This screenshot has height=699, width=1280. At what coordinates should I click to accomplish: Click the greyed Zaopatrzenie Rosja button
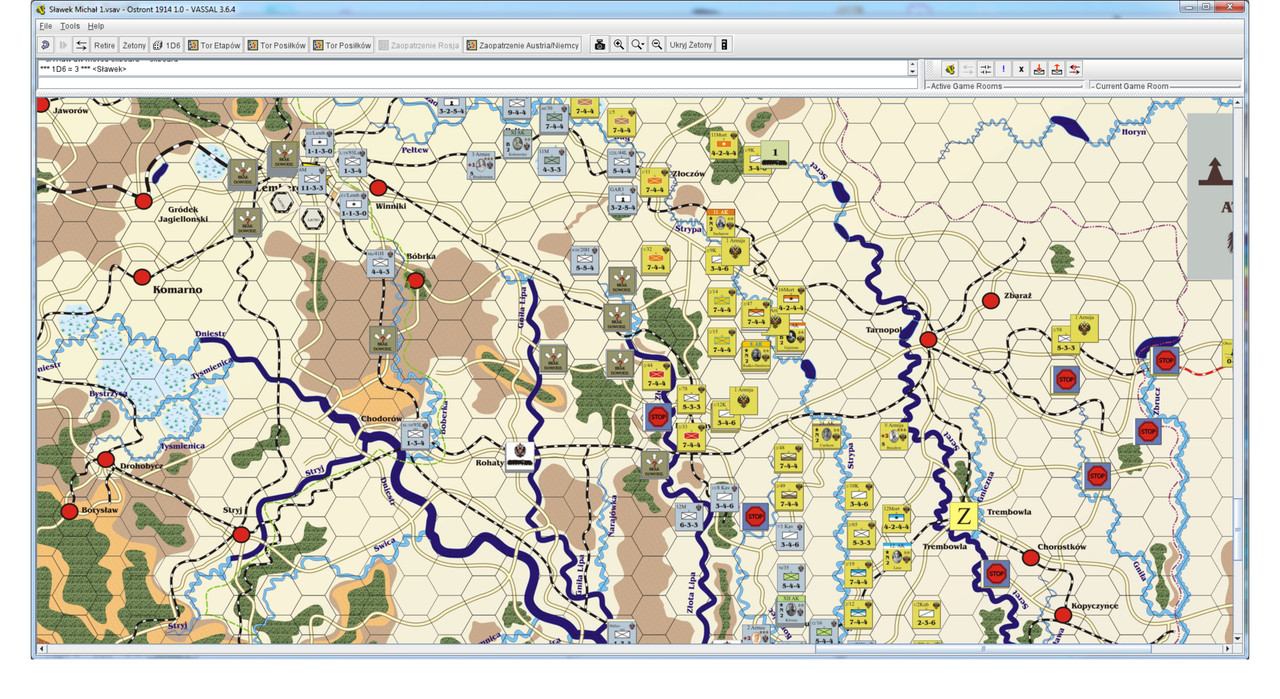click(419, 45)
